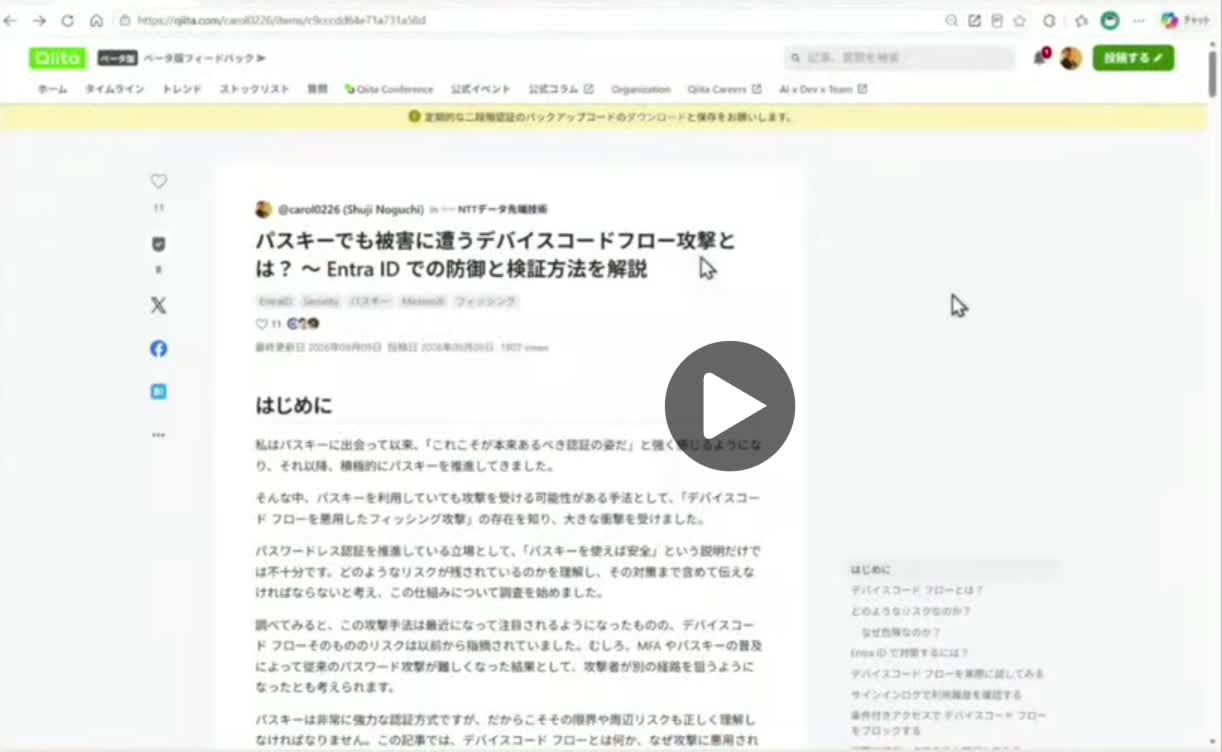Jump to なぜ危険なのか？ in the contents

[900, 632]
